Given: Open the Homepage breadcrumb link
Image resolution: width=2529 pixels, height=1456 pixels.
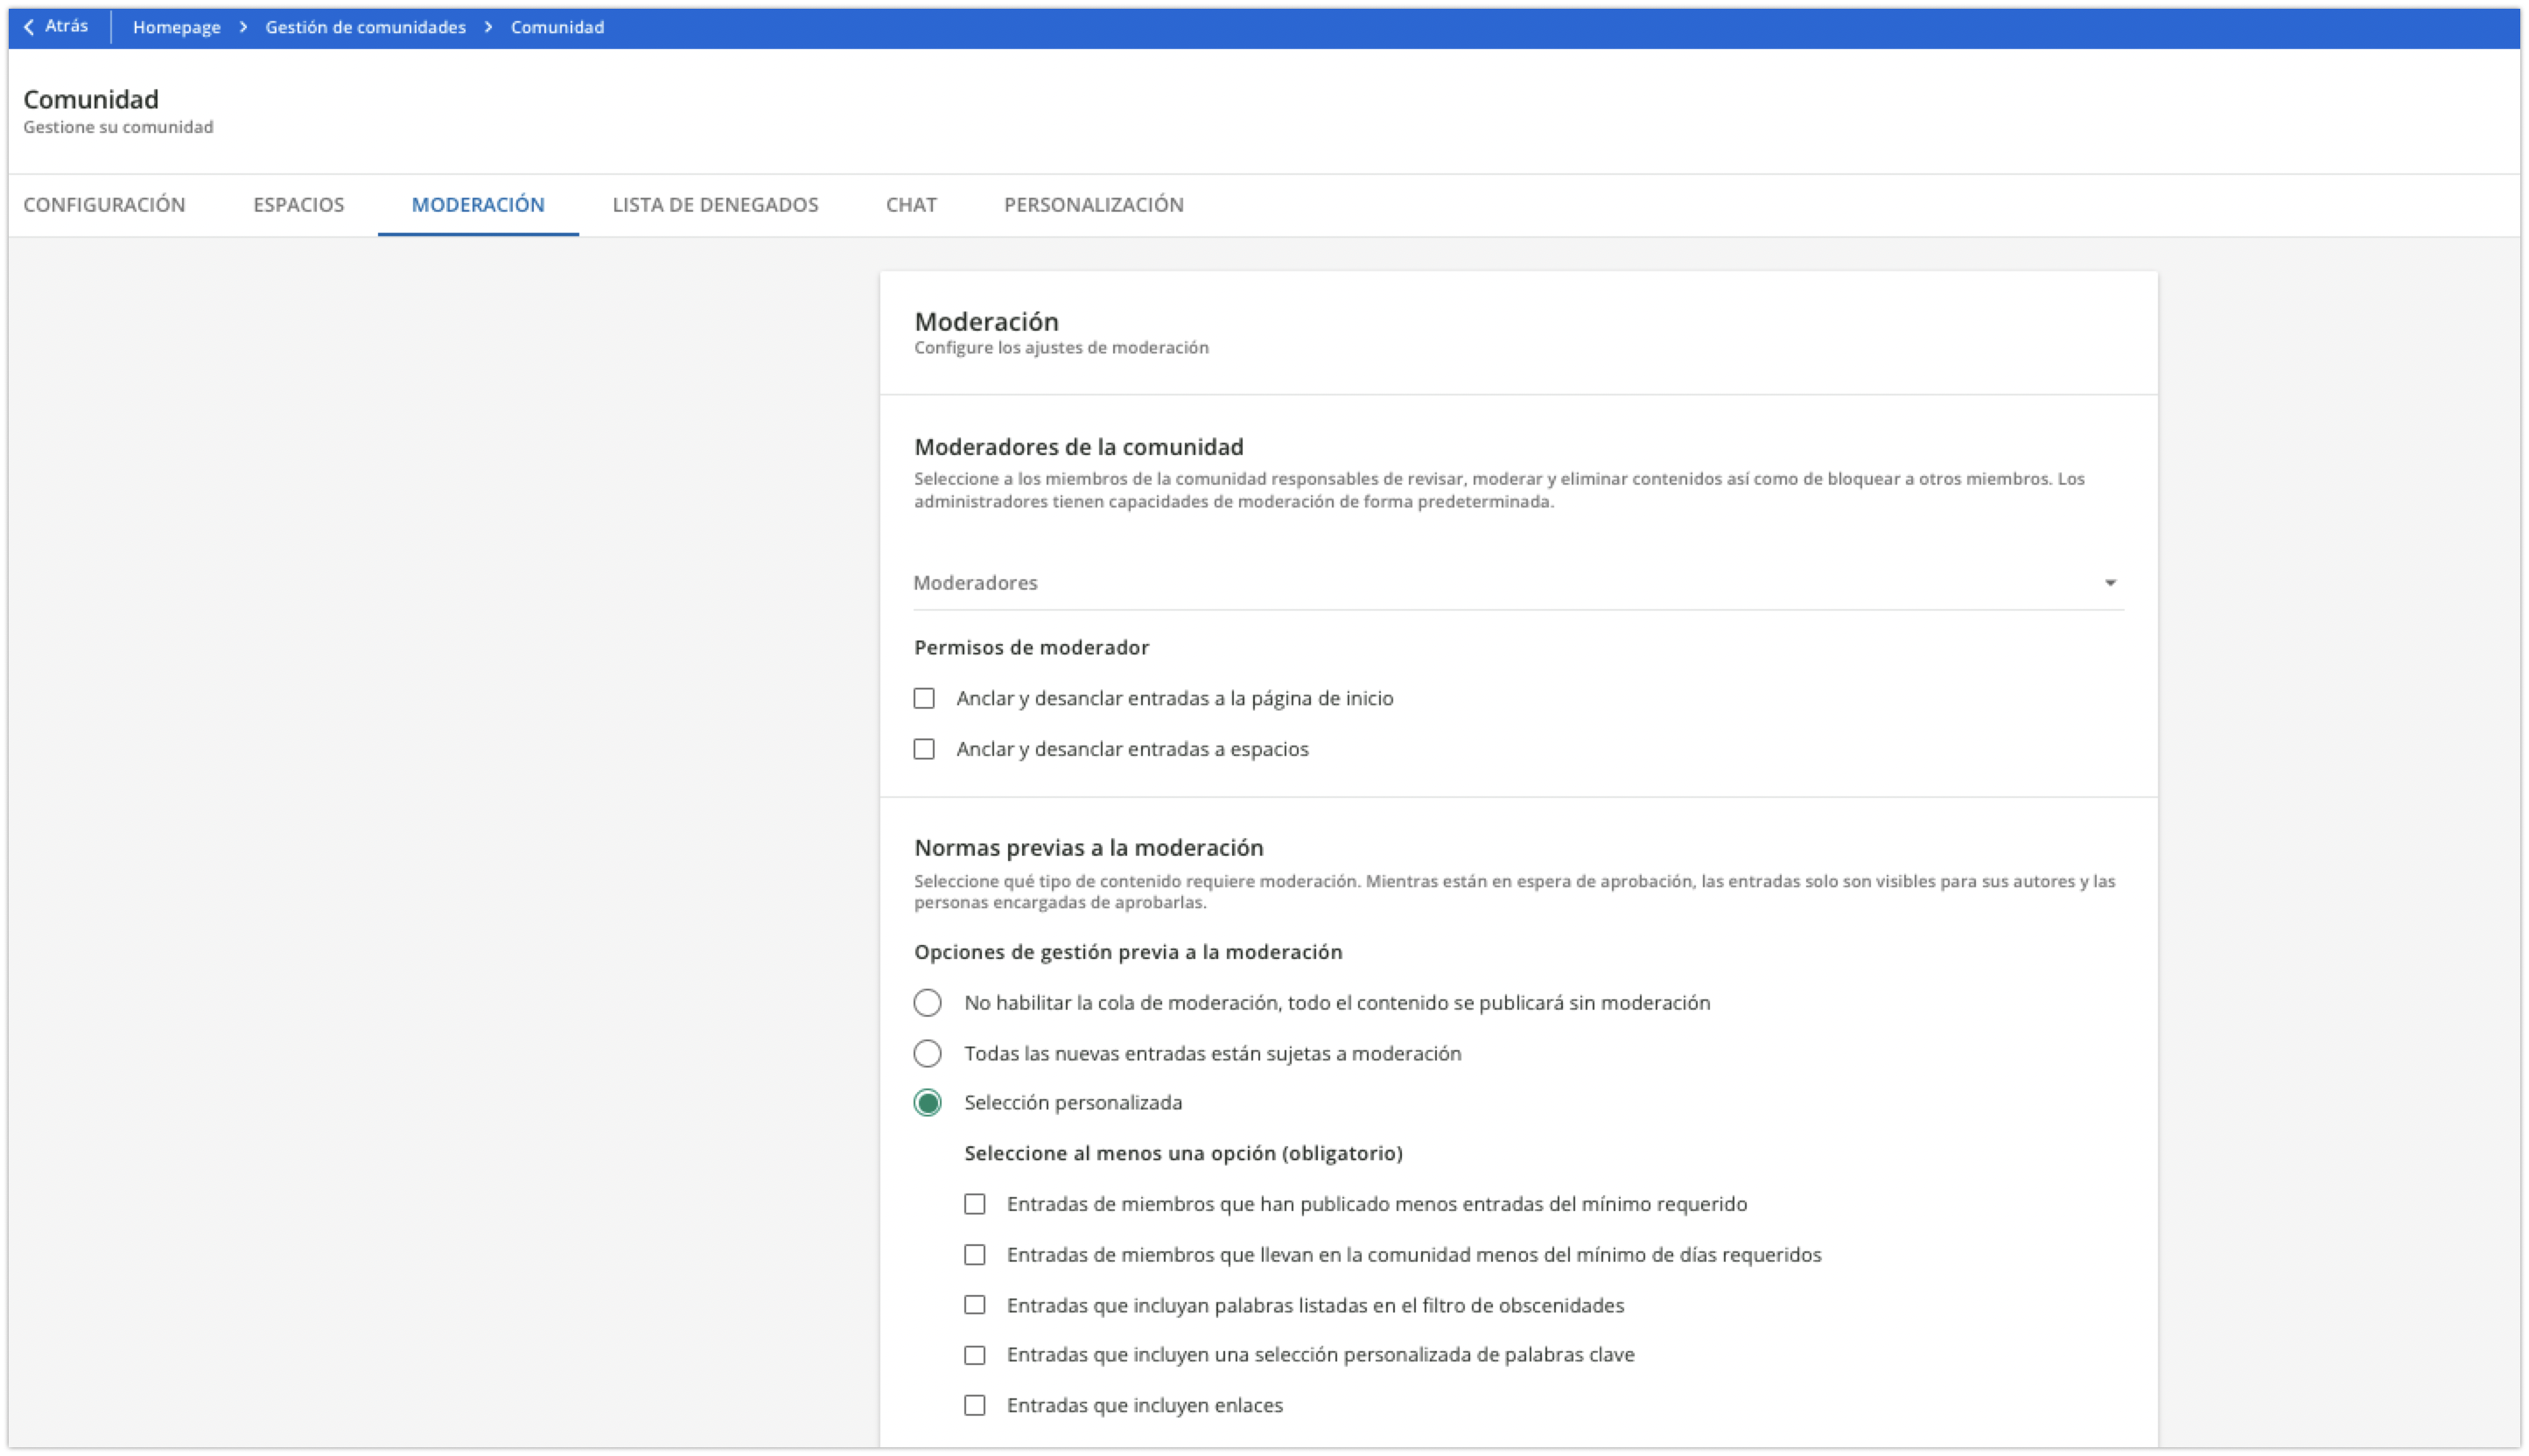Looking at the screenshot, I should 176,27.
